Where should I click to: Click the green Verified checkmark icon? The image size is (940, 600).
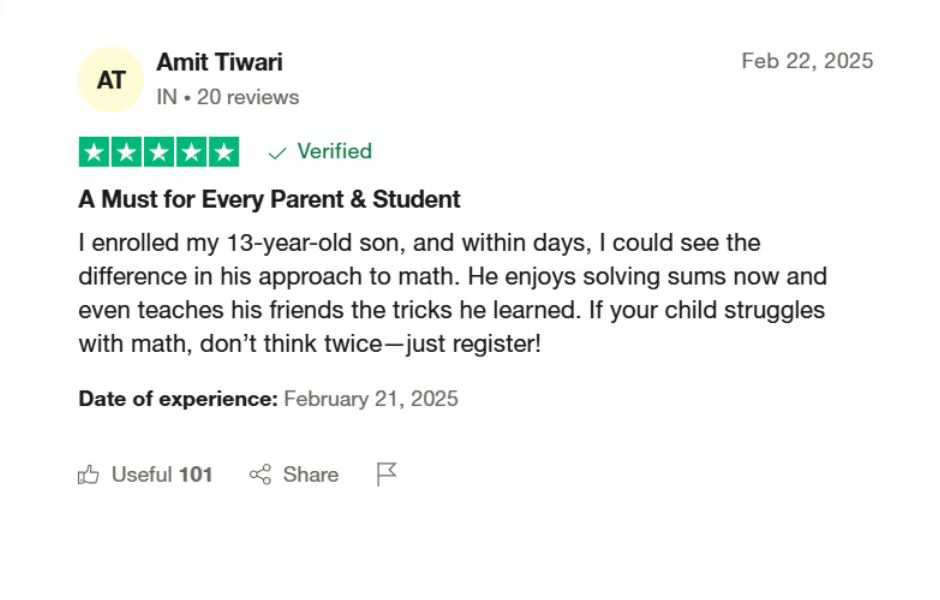(278, 152)
